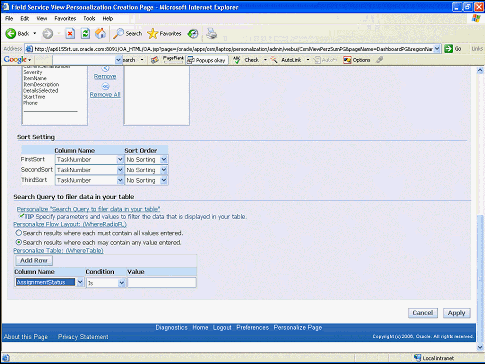
Task: Click the PageRank indicator
Action: click(x=173, y=60)
